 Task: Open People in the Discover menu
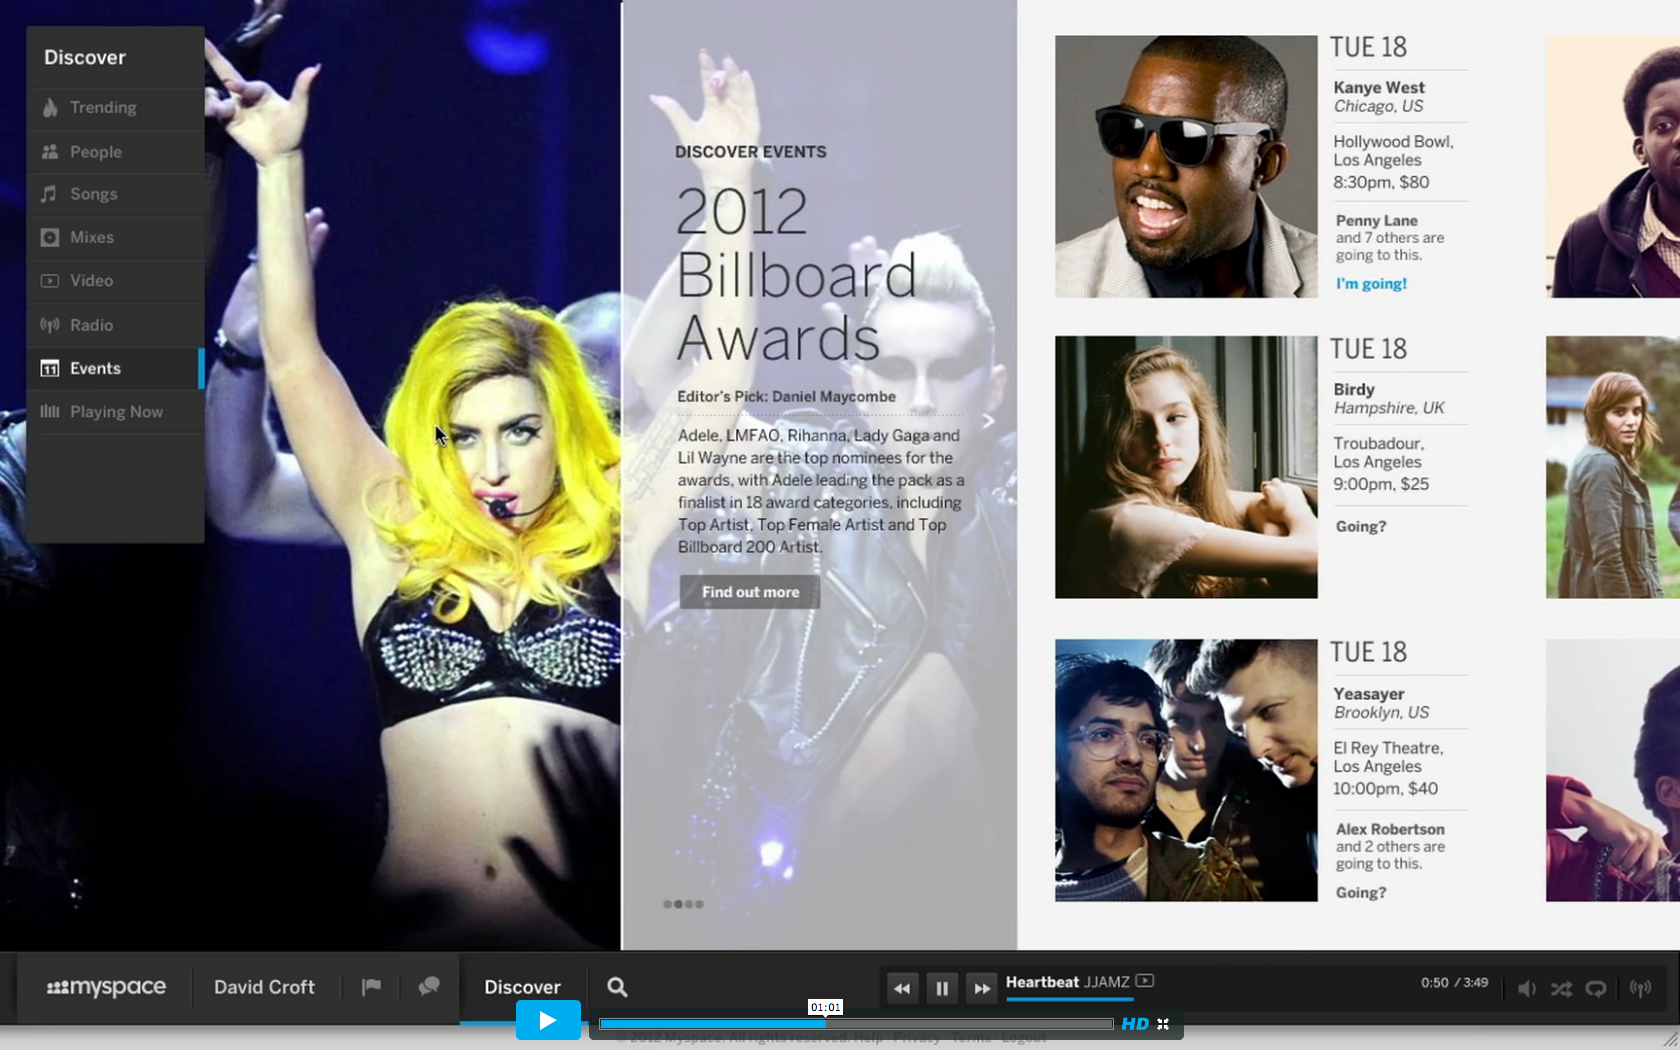pyautogui.click(x=115, y=152)
